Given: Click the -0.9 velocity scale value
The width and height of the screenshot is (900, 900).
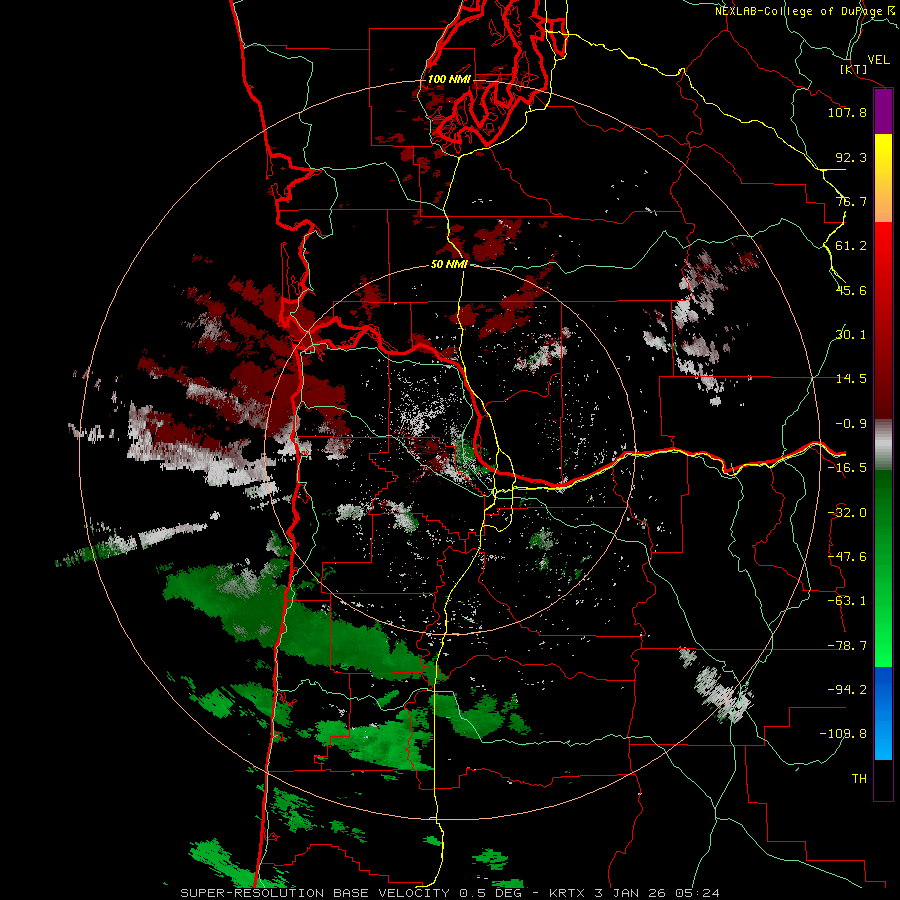Looking at the screenshot, I should [x=851, y=424].
